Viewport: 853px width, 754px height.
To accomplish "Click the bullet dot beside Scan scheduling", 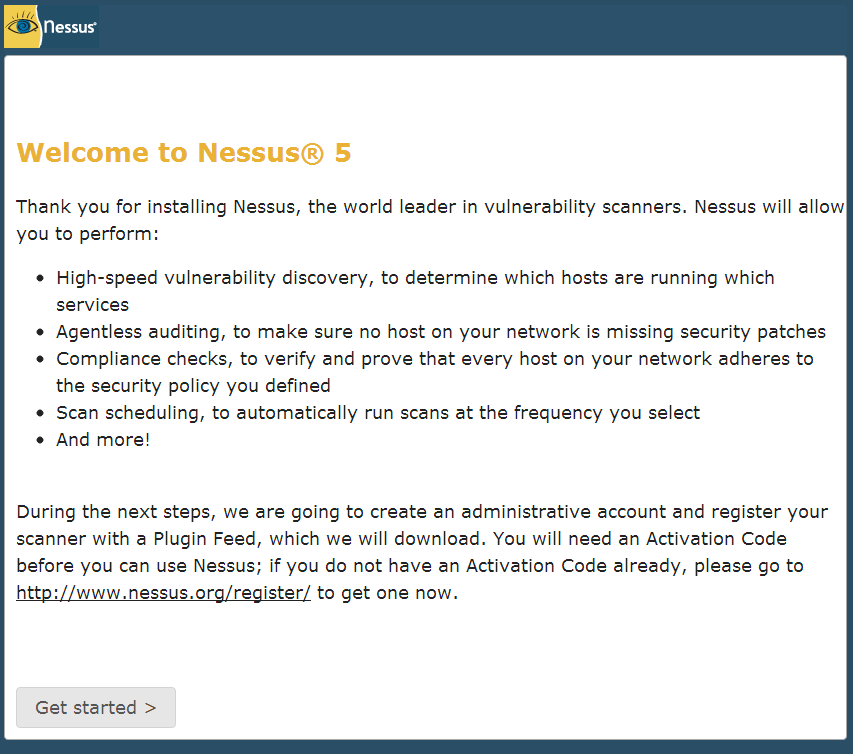I will 40,413.
